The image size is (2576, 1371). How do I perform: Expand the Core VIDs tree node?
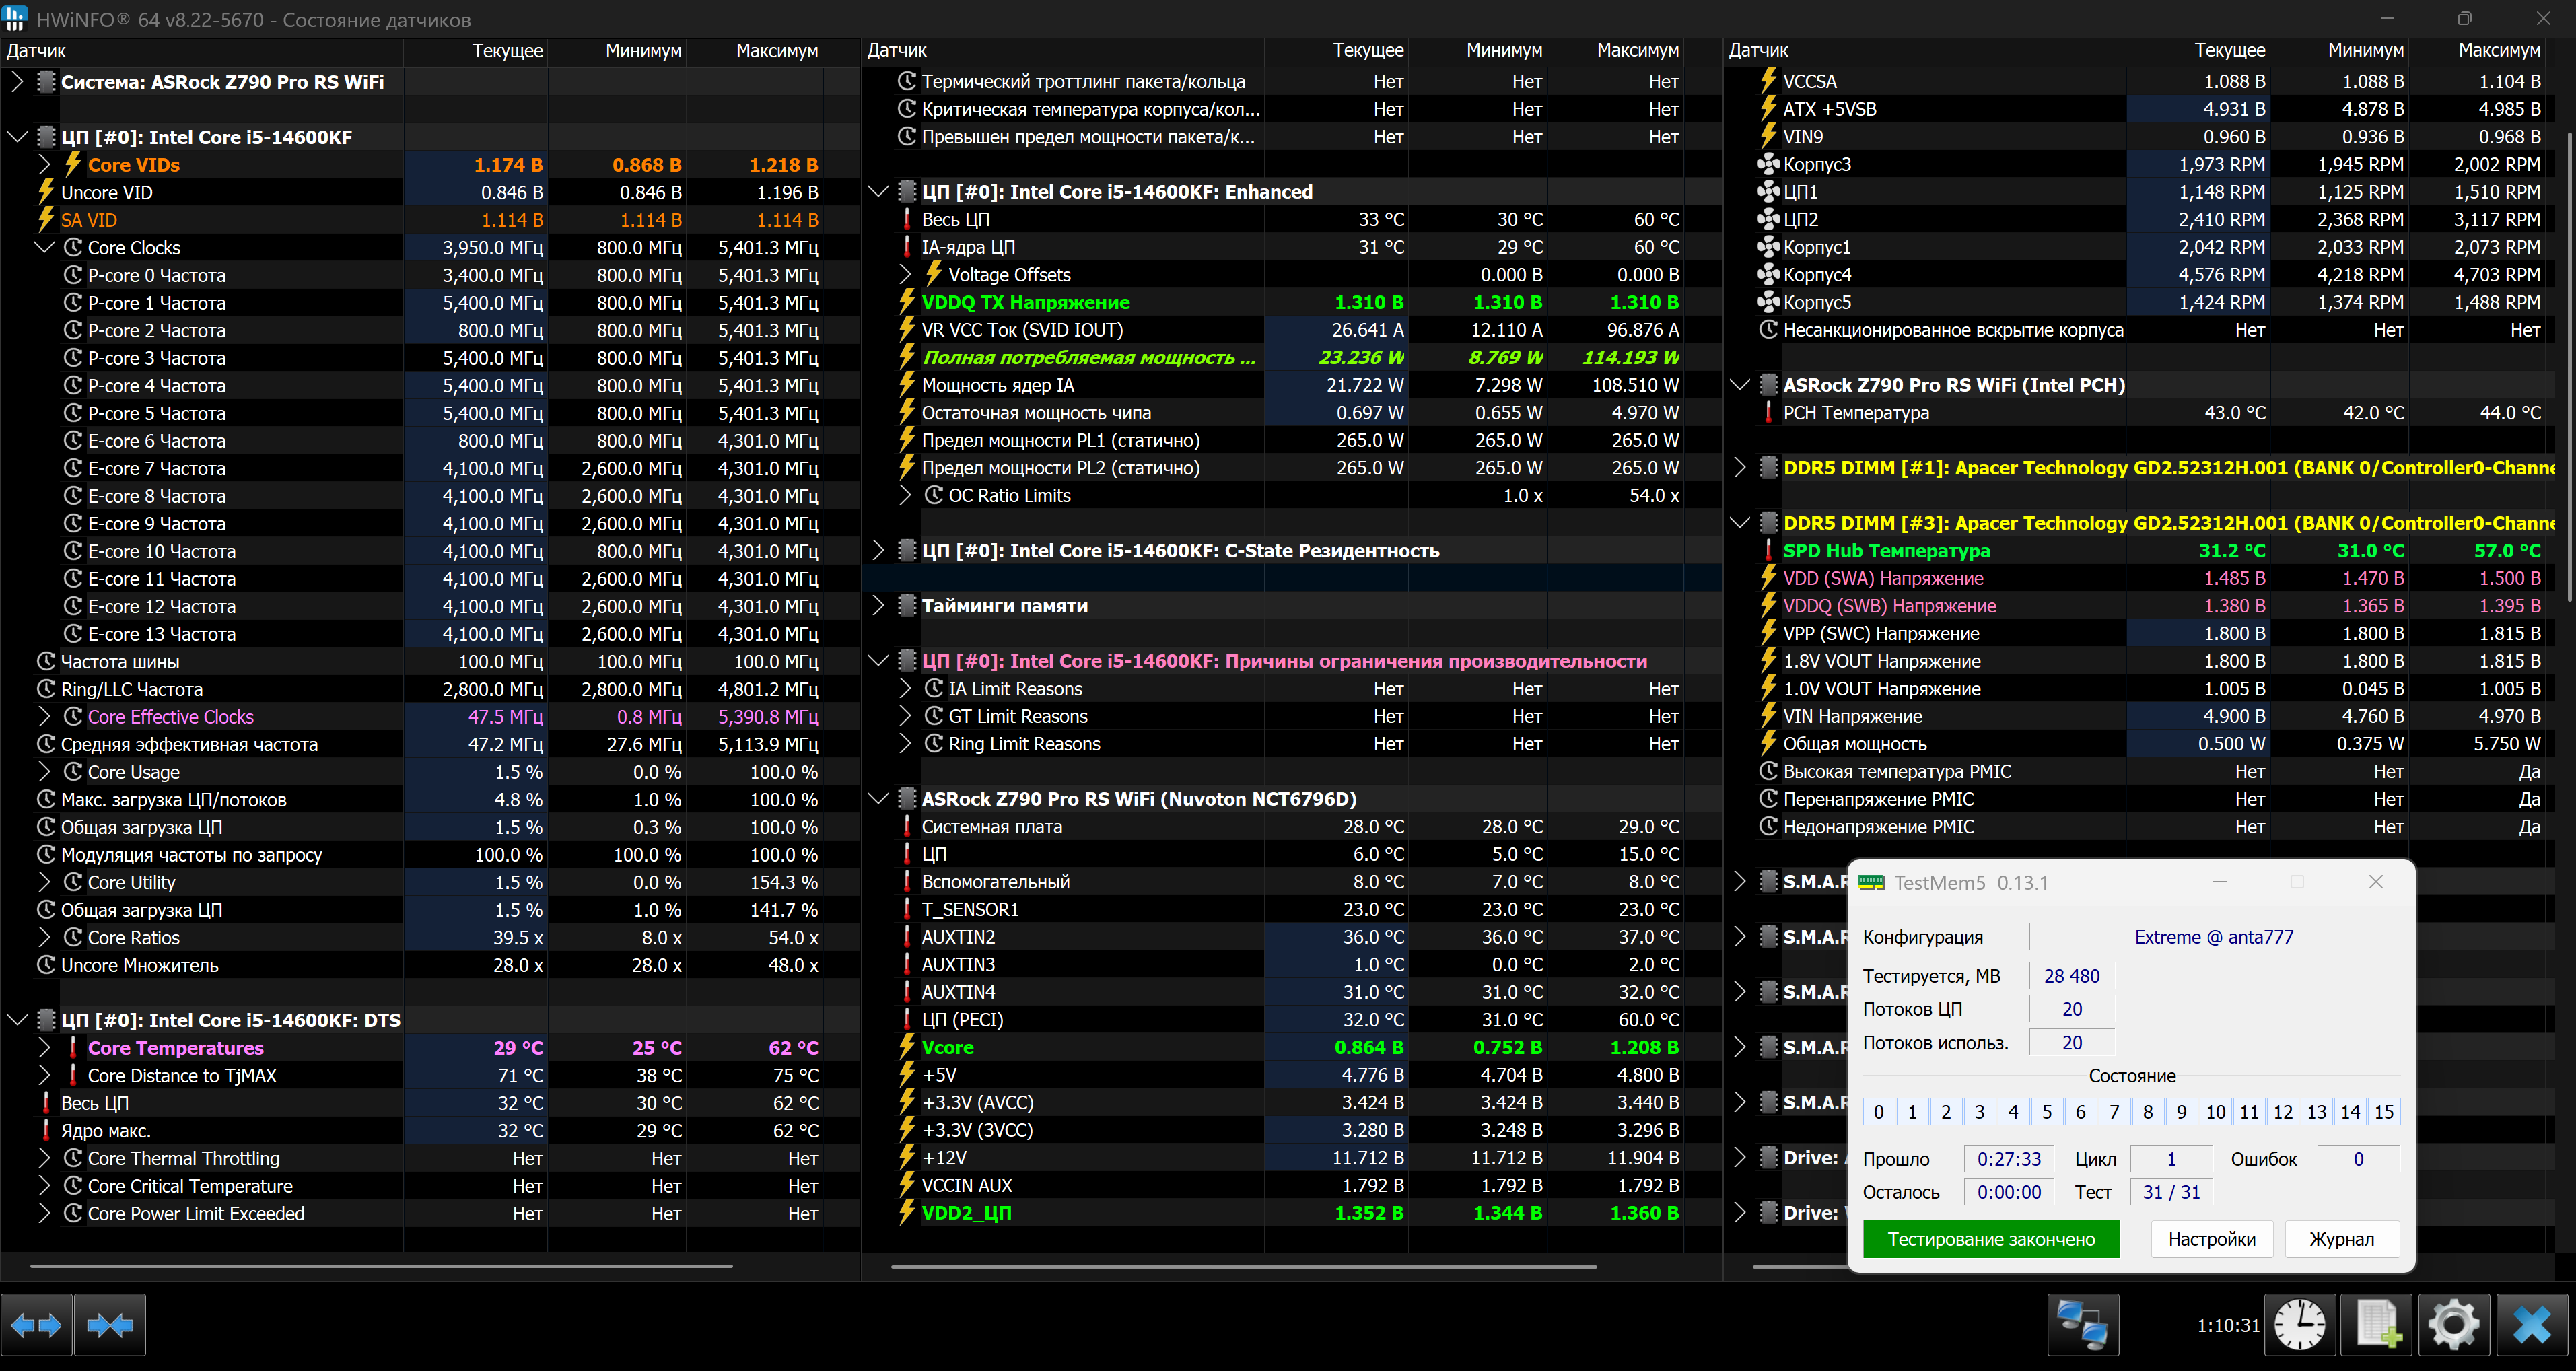(44, 165)
